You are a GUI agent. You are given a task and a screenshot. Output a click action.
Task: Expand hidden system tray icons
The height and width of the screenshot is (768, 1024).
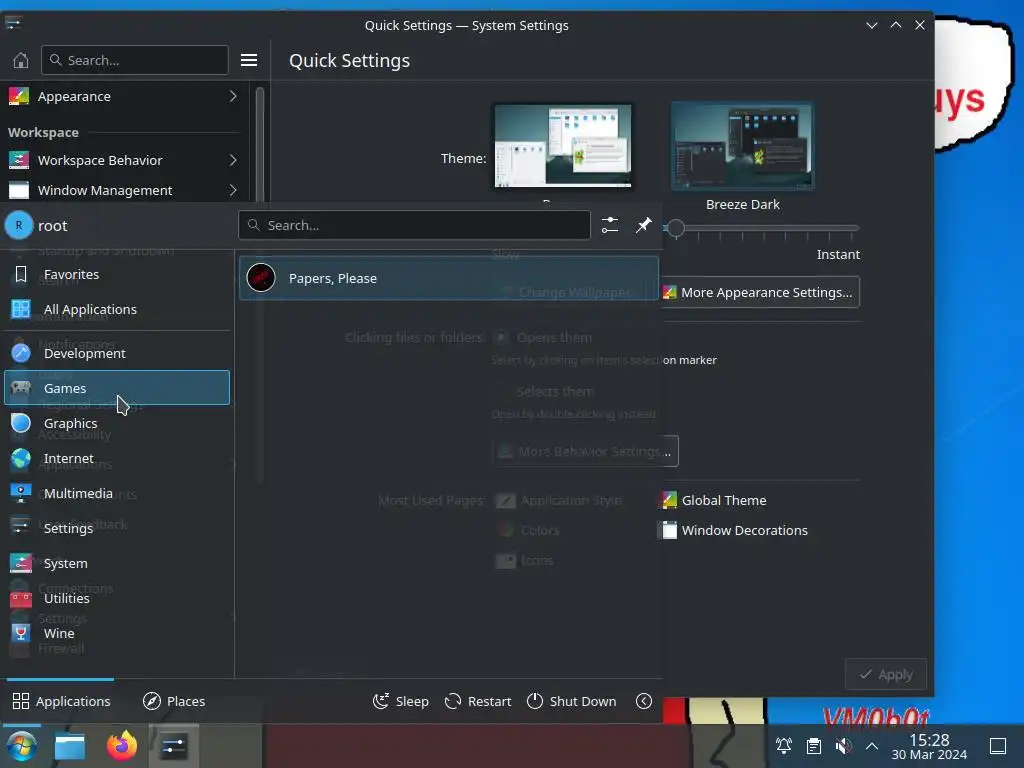[x=872, y=746]
